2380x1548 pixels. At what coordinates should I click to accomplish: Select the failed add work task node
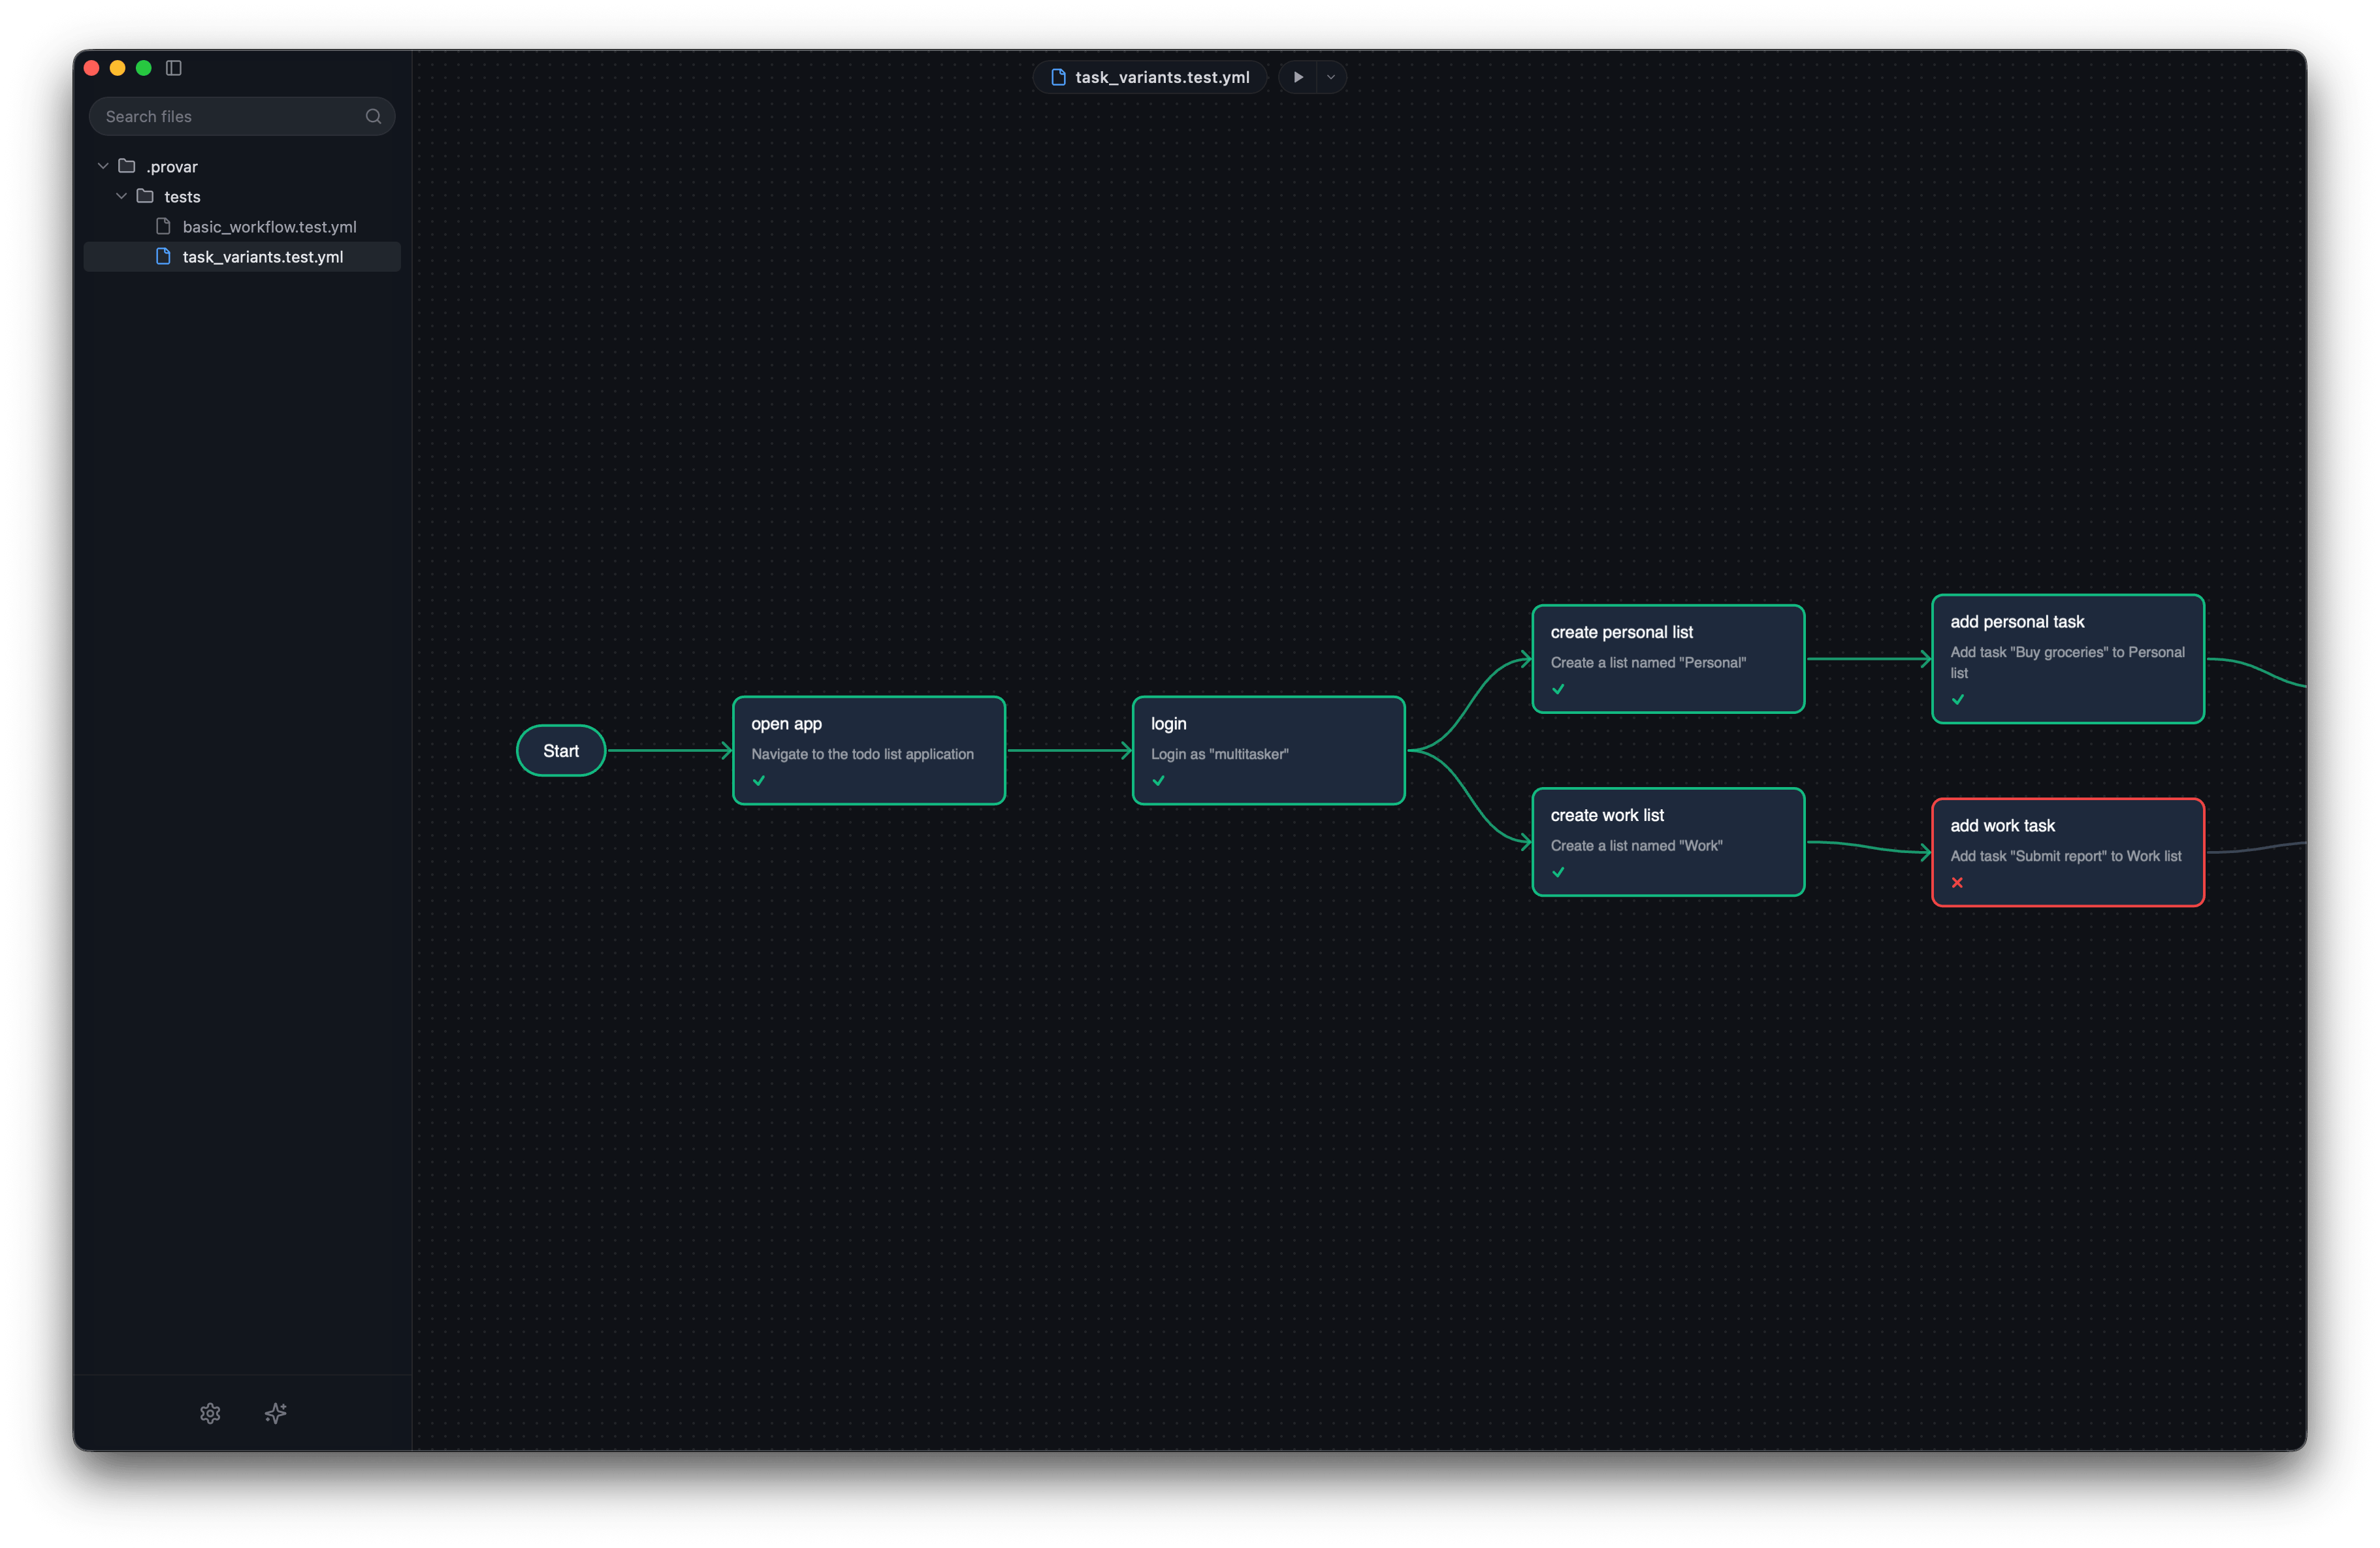pos(2068,852)
